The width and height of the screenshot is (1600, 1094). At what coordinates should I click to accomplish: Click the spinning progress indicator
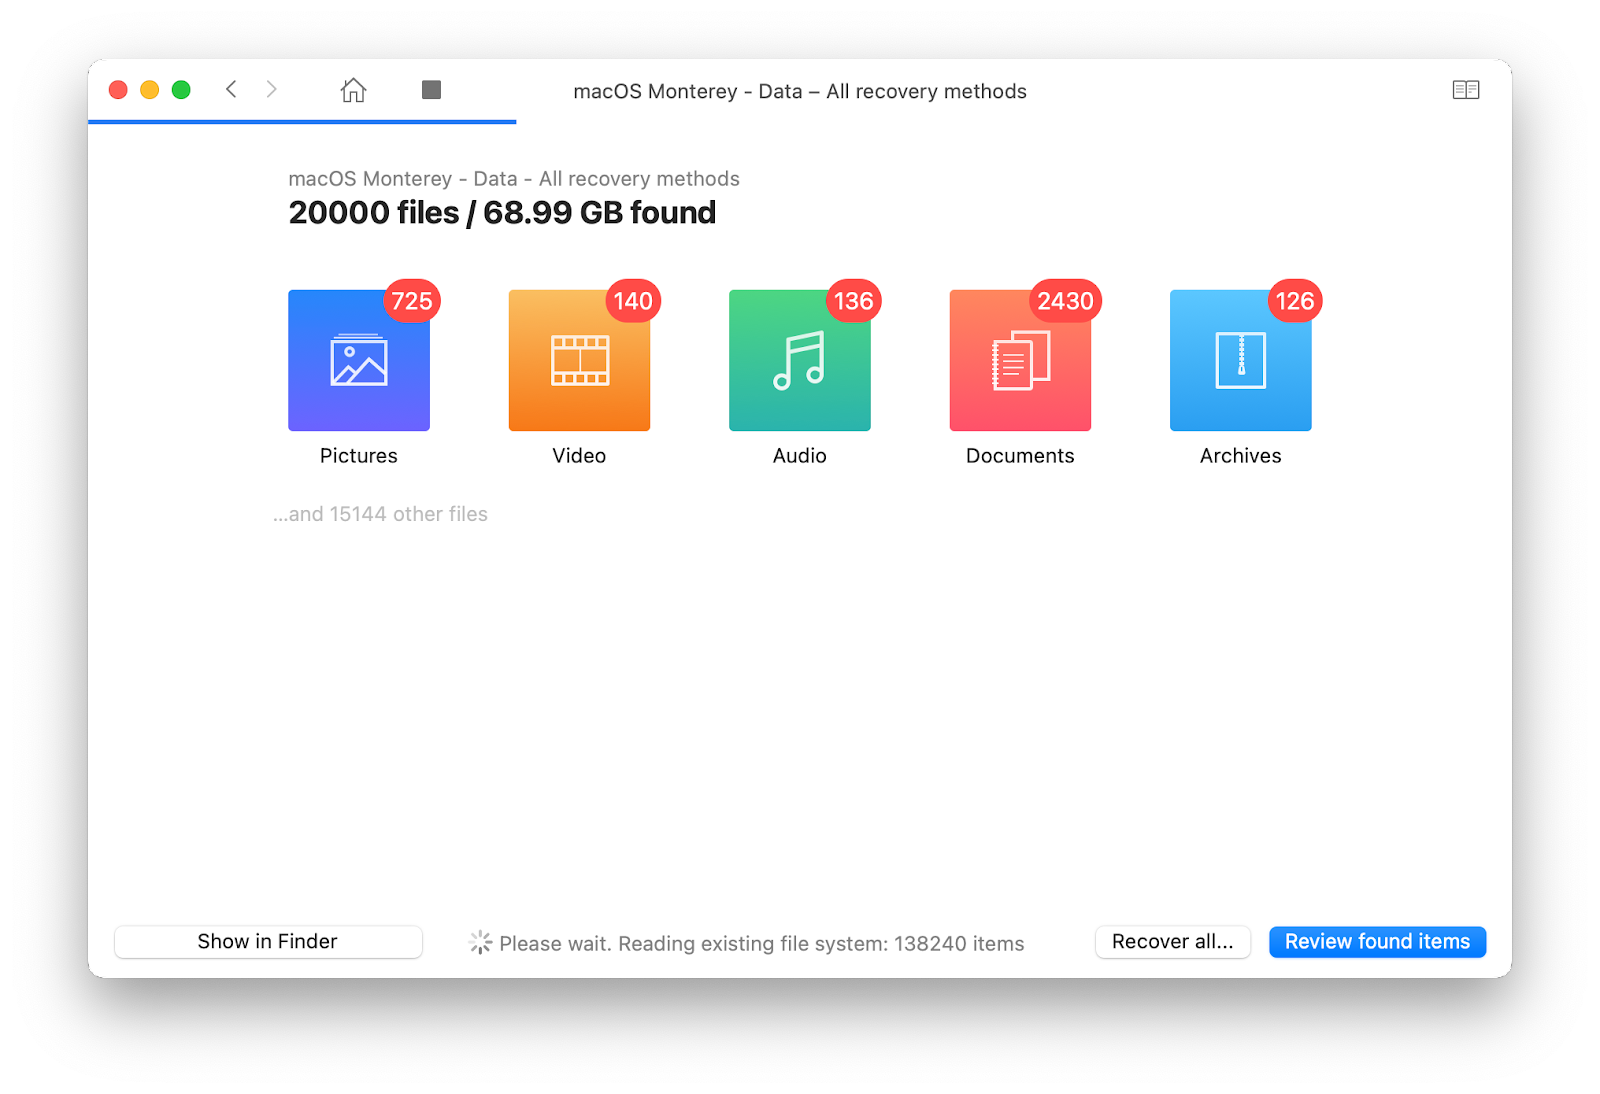pyautogui.click(x=480, y=942)
